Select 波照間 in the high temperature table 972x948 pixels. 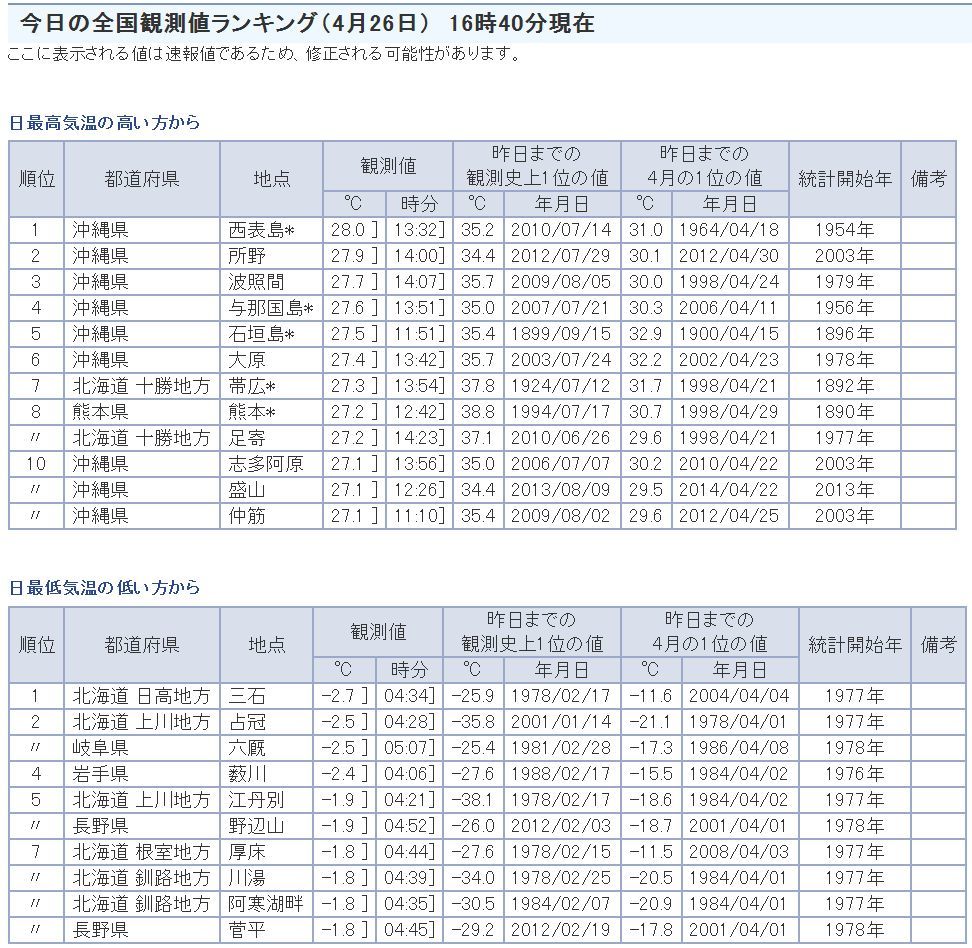coord(254,282)
